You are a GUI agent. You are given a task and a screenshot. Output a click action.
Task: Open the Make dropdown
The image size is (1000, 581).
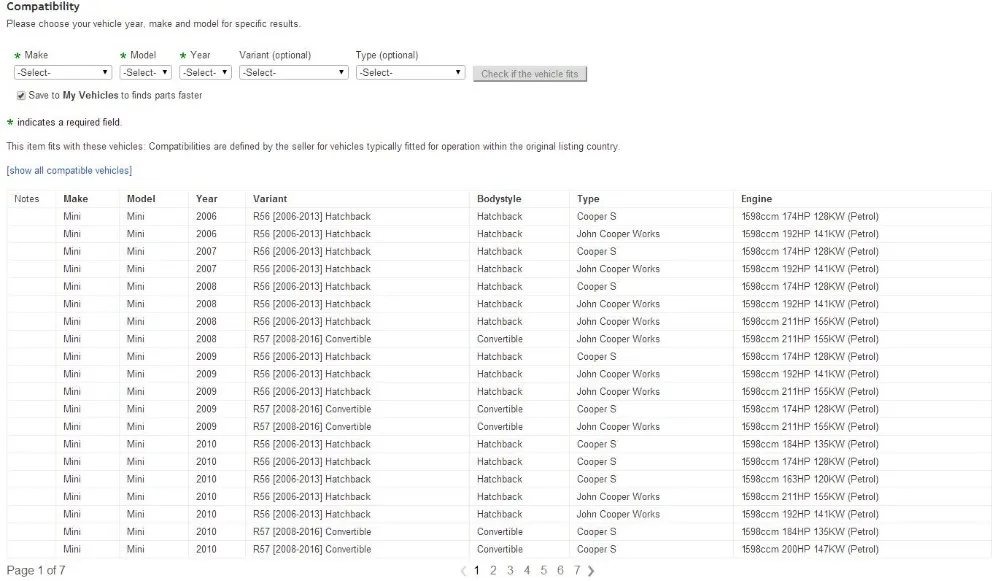pyautogui.click(x=62, y=73)
